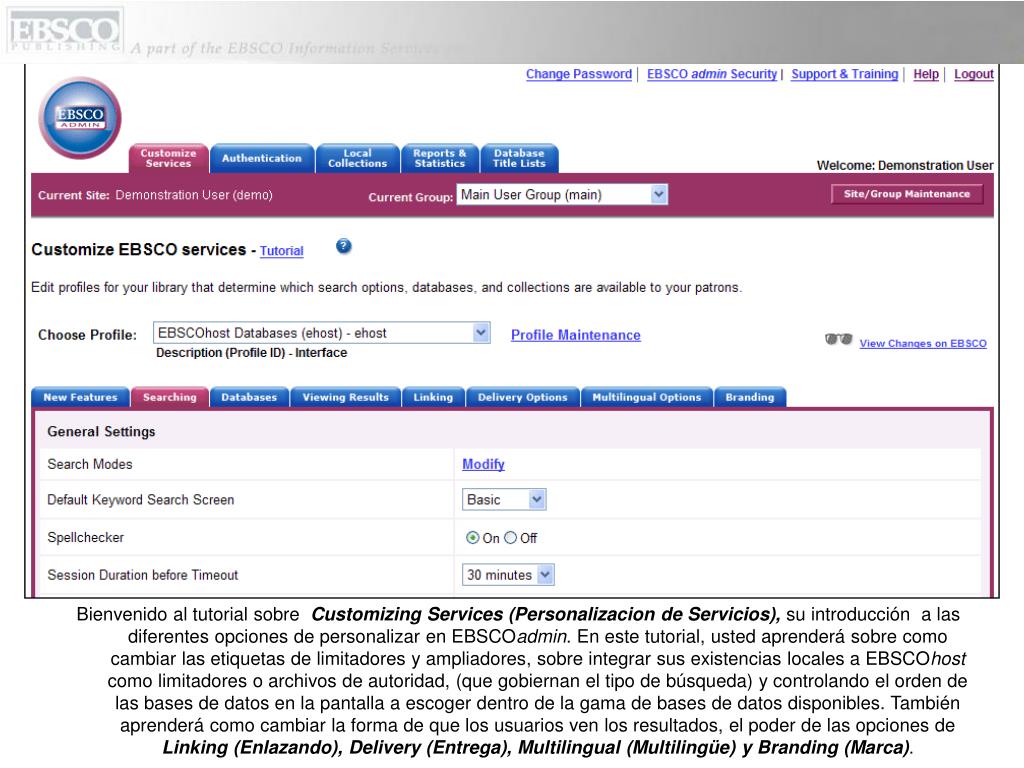Open the New Features tab
Screen dimensions: 1024x768
point(80,397)
